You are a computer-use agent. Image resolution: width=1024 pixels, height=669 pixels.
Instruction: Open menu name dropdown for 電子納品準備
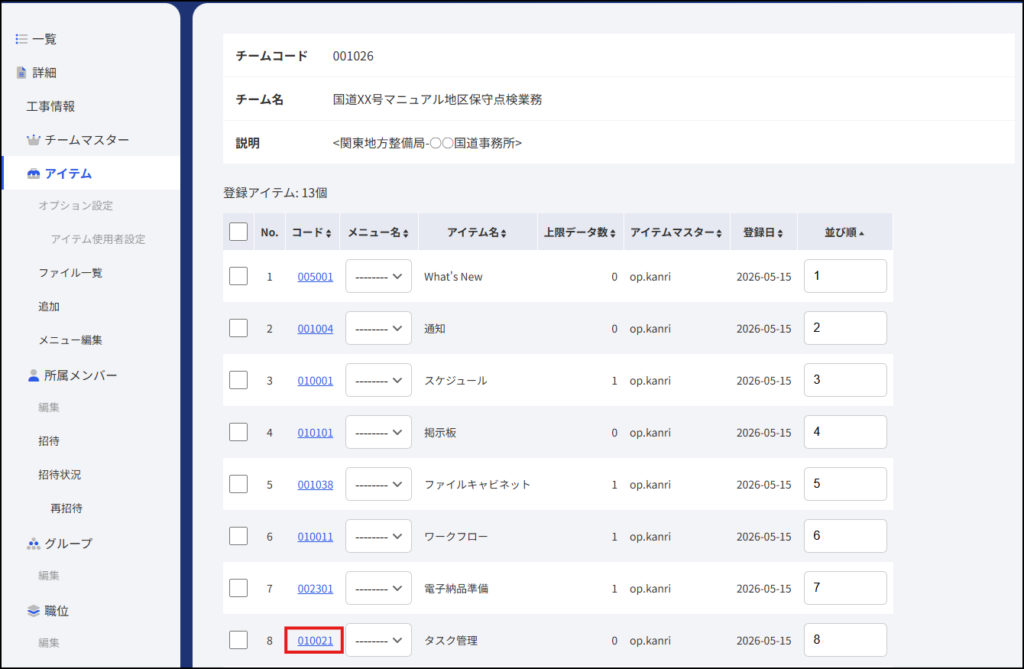point(378,588)
